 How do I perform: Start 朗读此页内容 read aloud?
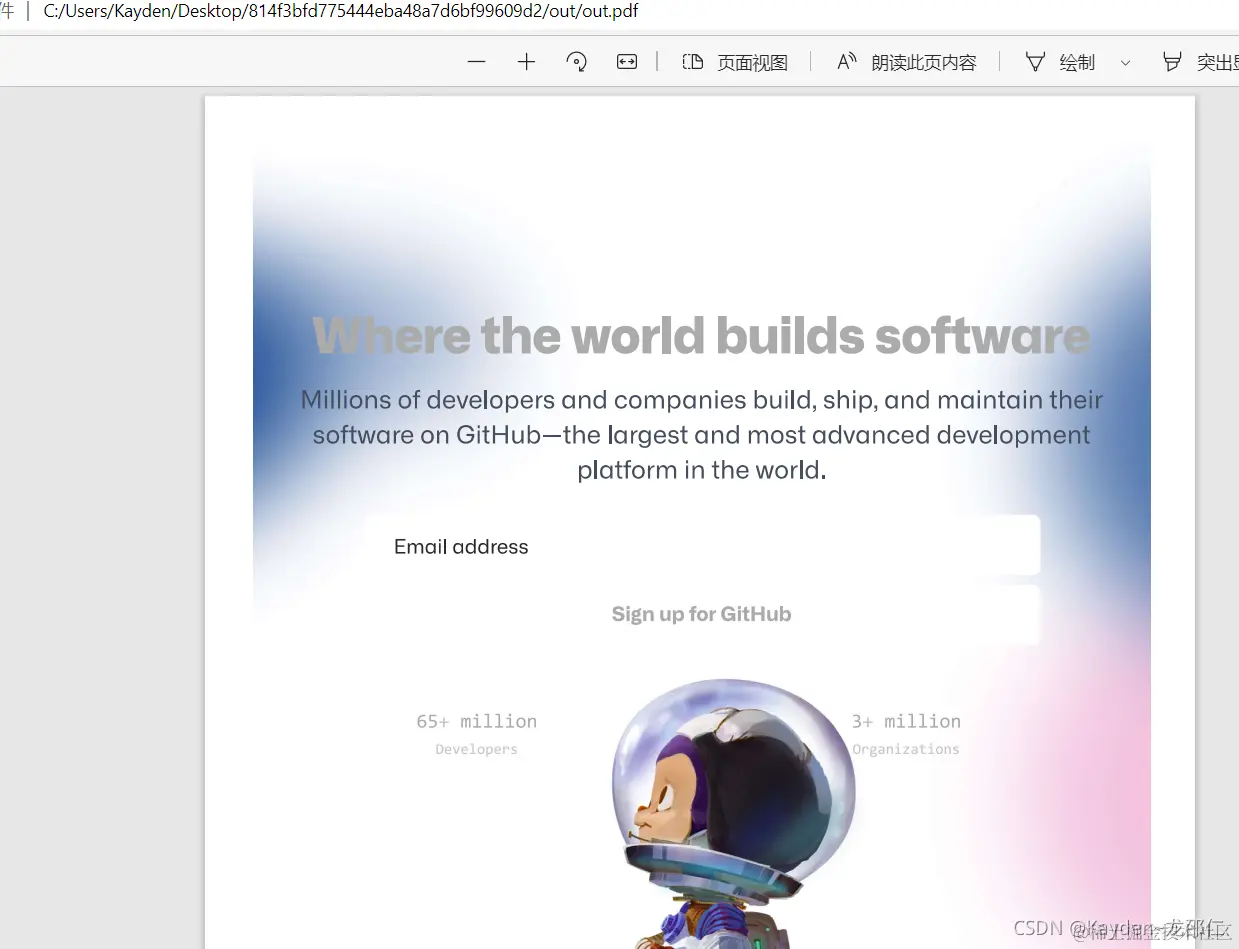point(906,62)
